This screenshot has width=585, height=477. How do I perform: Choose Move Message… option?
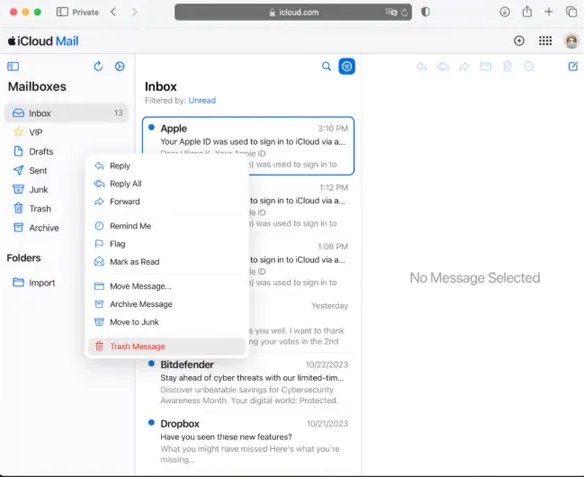(x=167, y=286)
